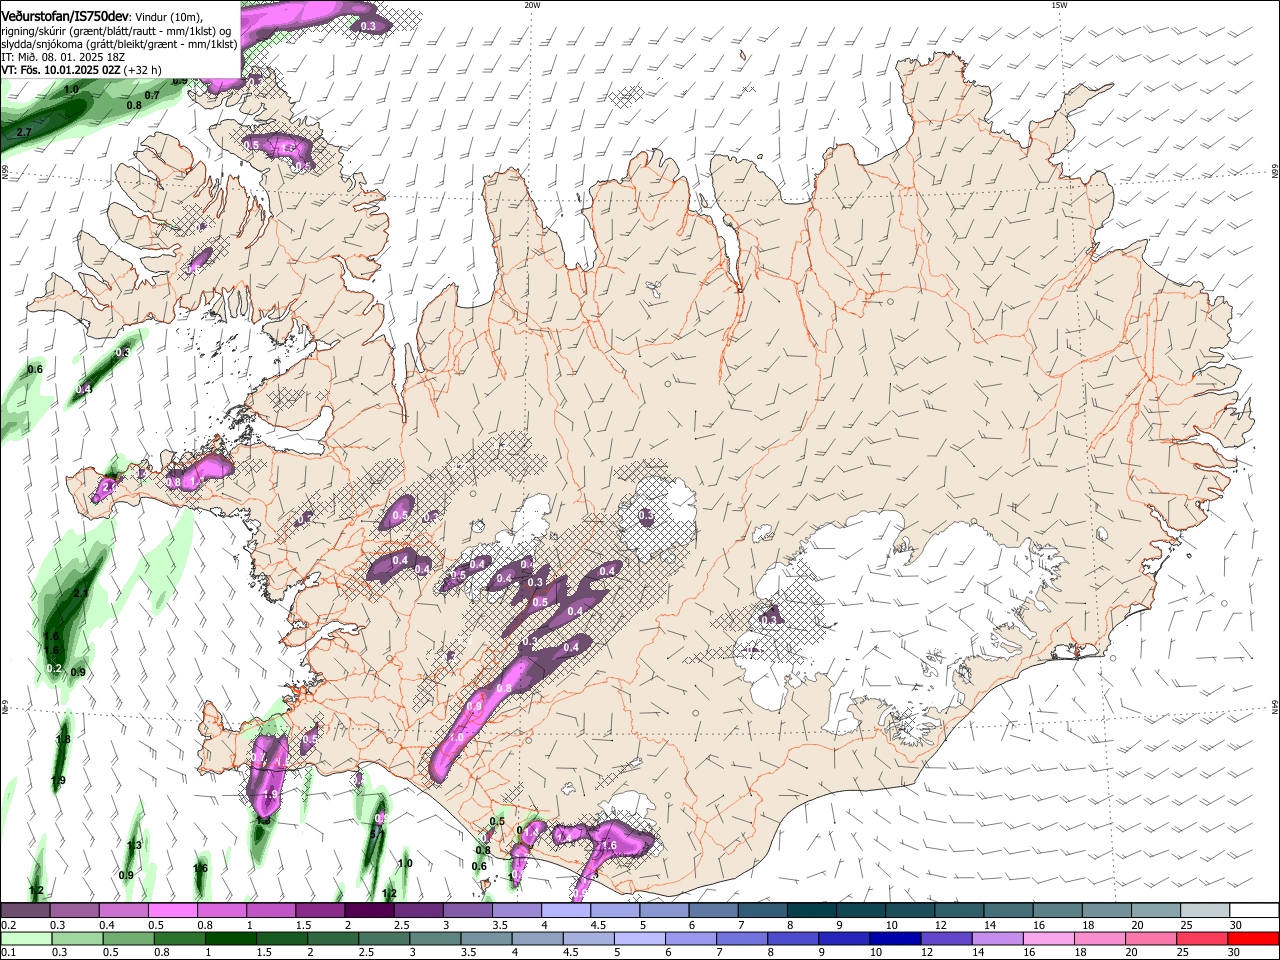Click the darkest green 1 swatch in the lower legend row
Screen dimensions: 1280x960
coord(229,938)
